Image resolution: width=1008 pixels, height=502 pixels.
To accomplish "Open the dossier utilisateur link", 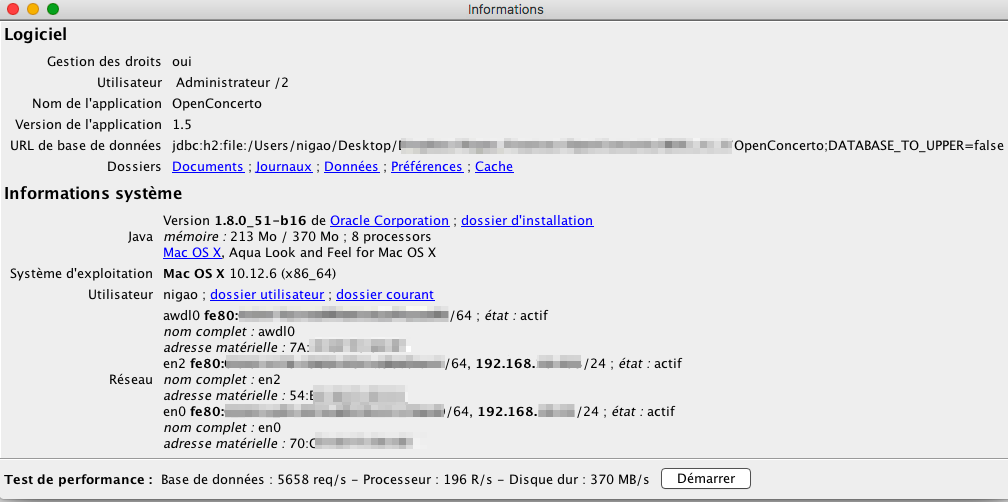I will pyautogui.click(x=267, y=294).
